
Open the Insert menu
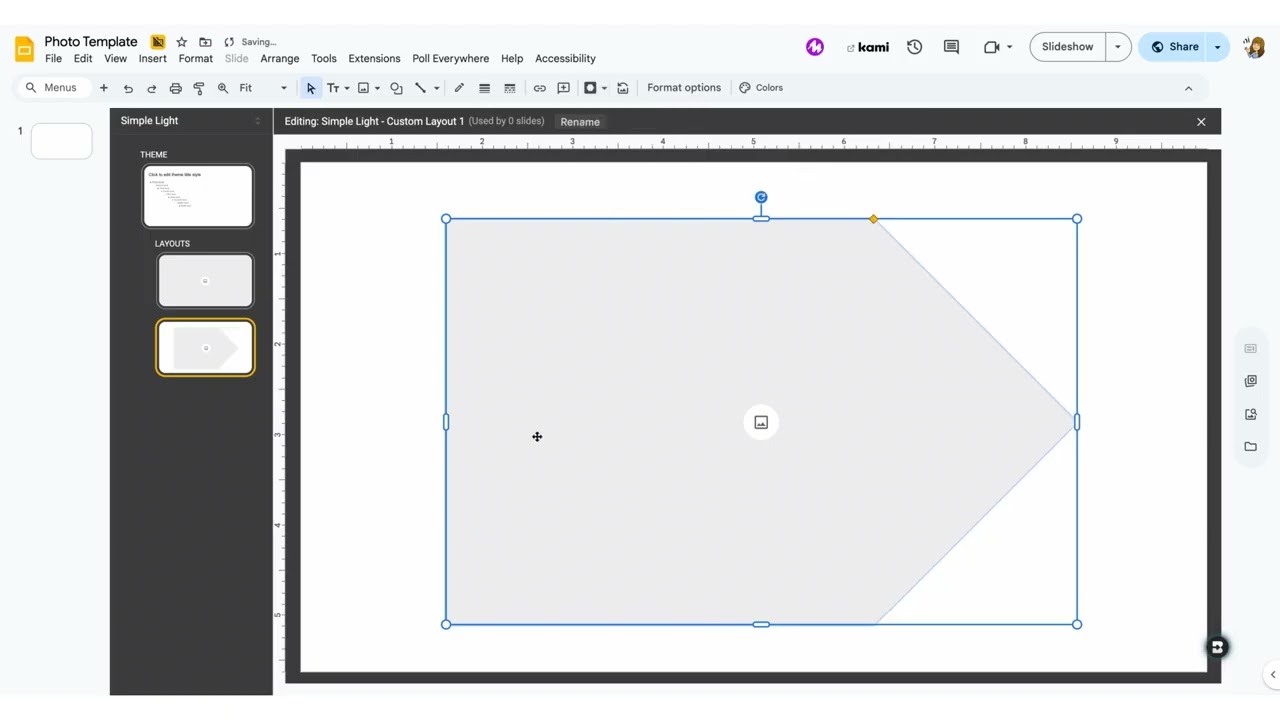click(152, 59)
